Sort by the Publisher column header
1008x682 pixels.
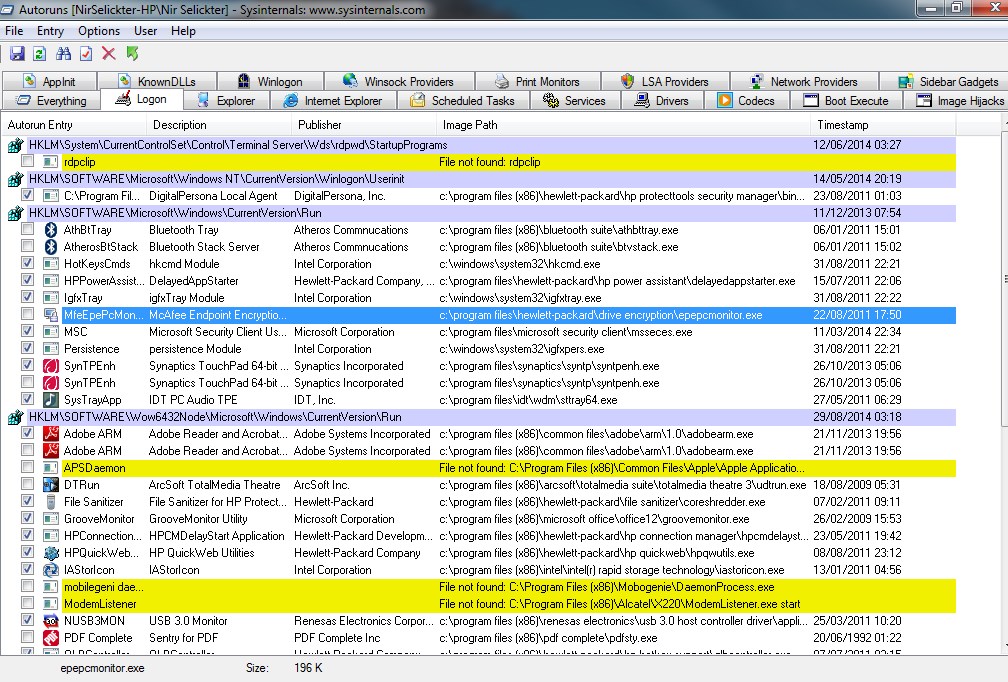(x=364, y=125)
